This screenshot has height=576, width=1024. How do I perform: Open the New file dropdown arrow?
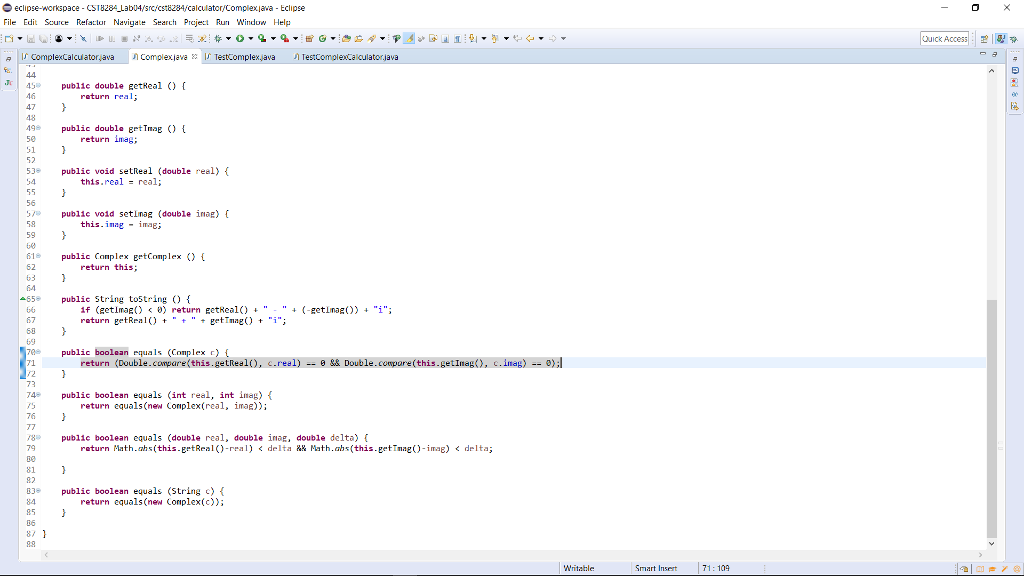tap(20, 39)
